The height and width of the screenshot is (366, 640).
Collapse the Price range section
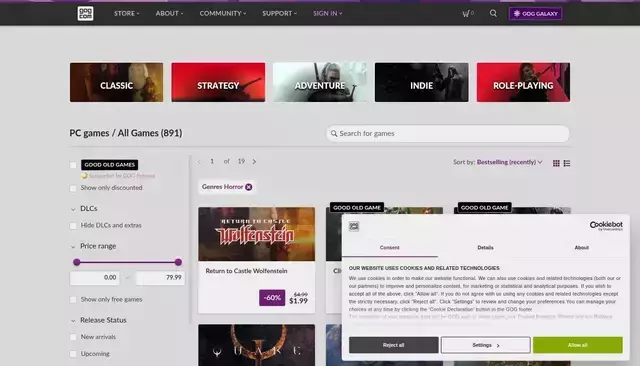tap(94, 246)
